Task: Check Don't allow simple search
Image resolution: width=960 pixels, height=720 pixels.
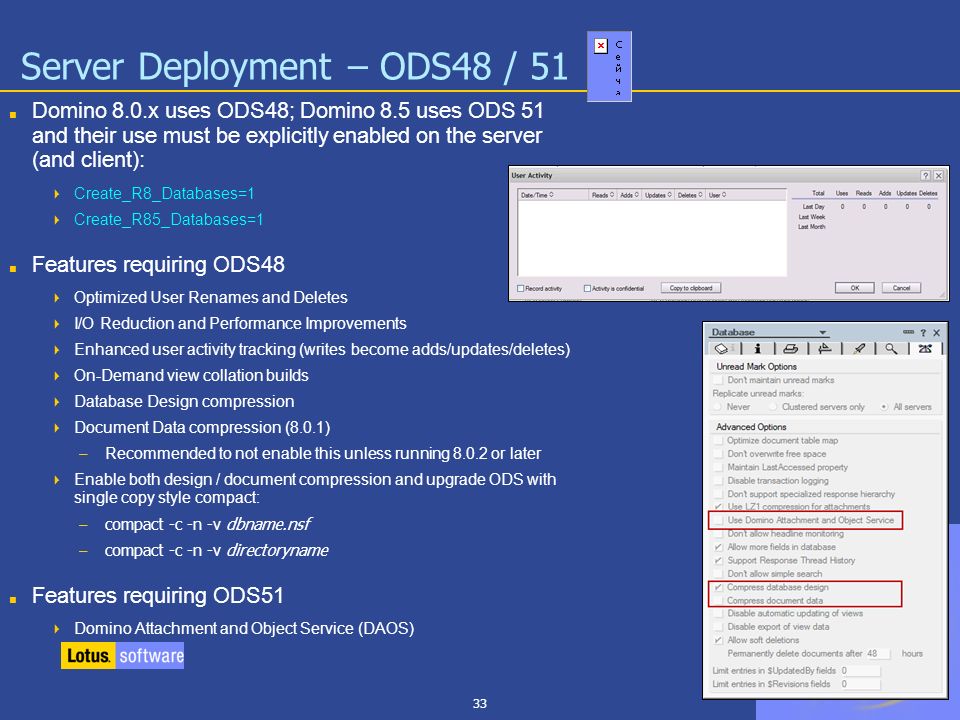Action: tap(719, 574)
